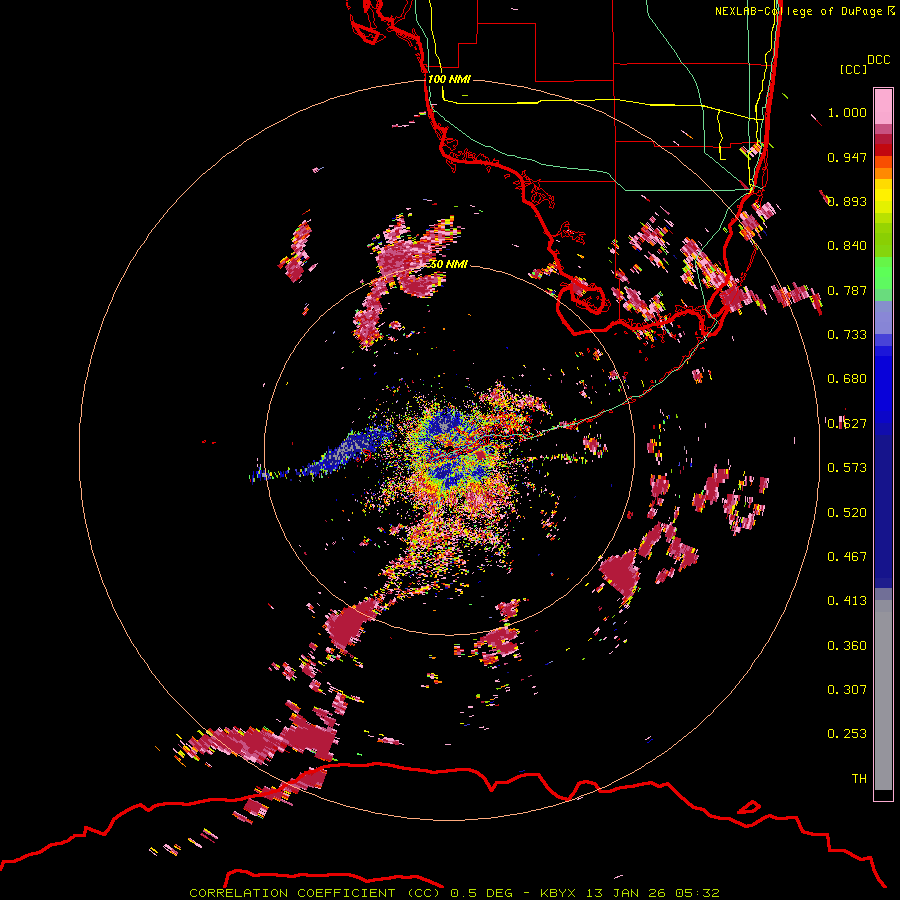The width and height of the screenshot is (900, 900).
Task: Select the 0.253 scale value
Action: [847, 734]
